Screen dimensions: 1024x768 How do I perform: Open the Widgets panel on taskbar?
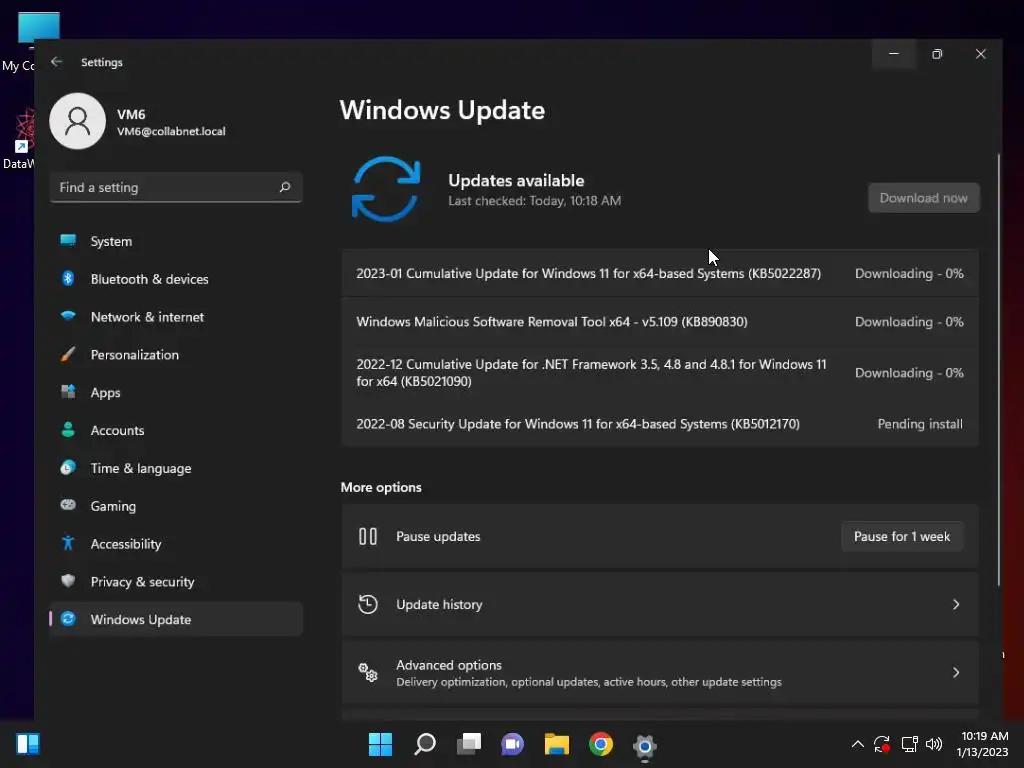[28, 744]
